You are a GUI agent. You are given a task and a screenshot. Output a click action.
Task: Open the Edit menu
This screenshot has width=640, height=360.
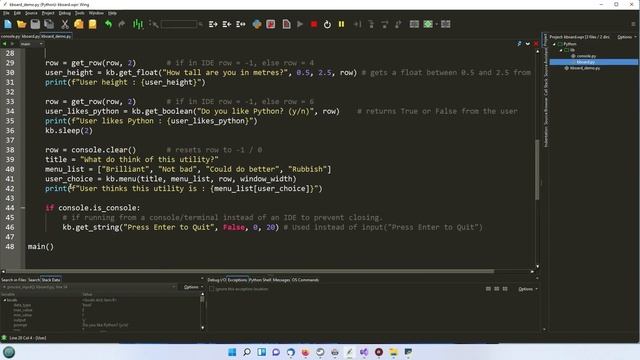(17, 13)
